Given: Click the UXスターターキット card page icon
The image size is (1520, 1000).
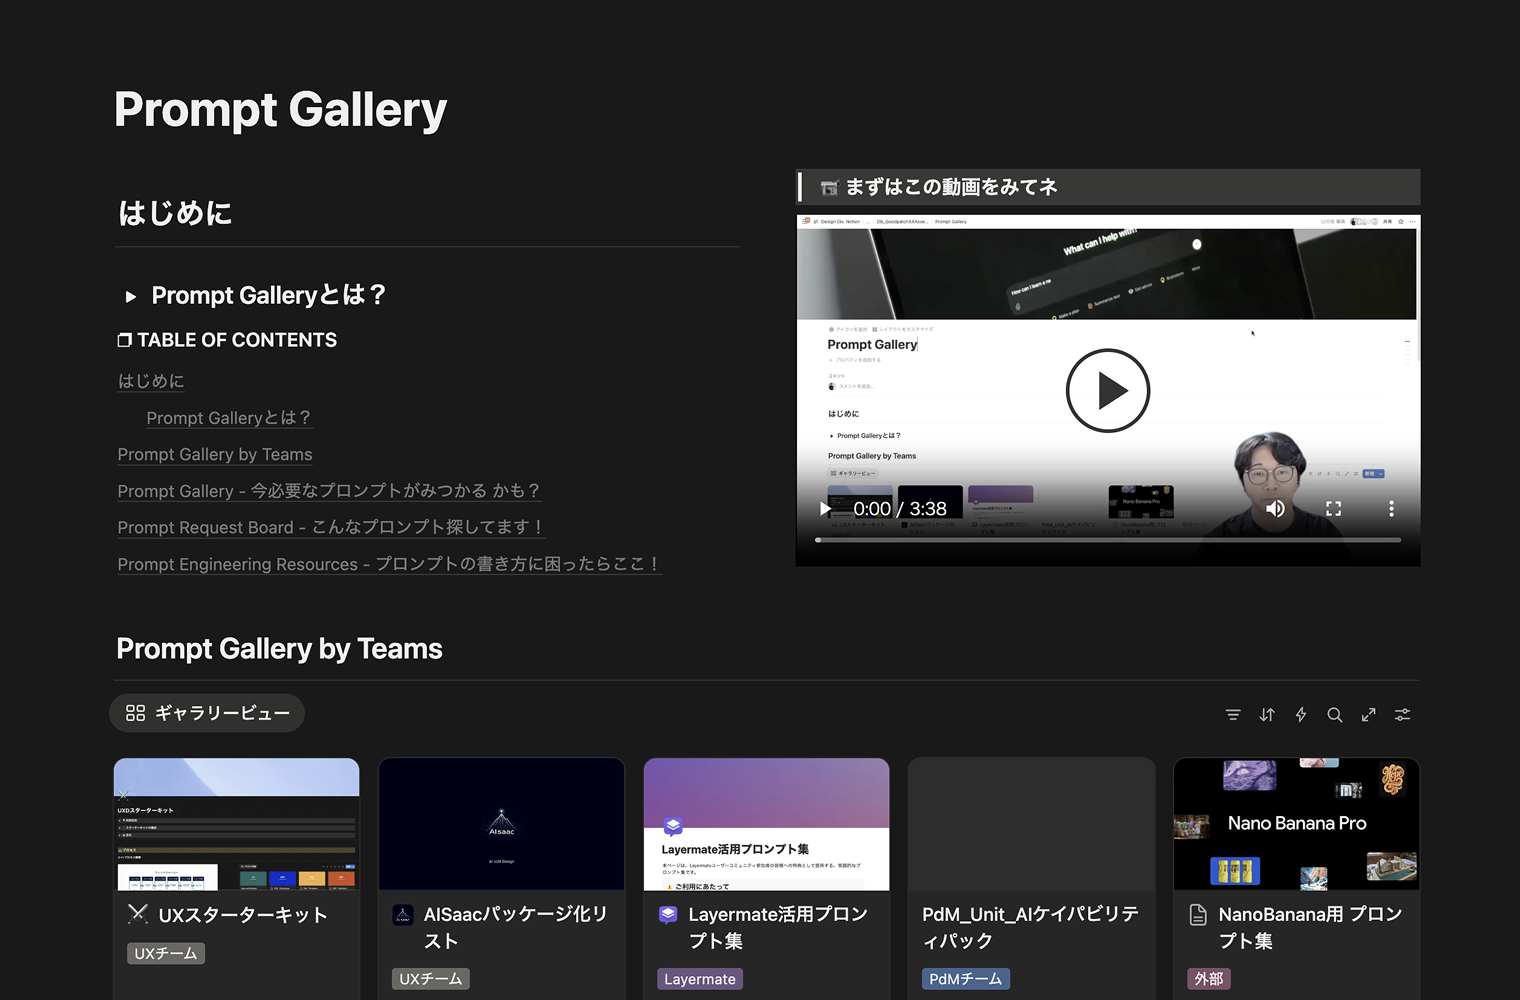Looking at the screenshot, I should point(136,912).
